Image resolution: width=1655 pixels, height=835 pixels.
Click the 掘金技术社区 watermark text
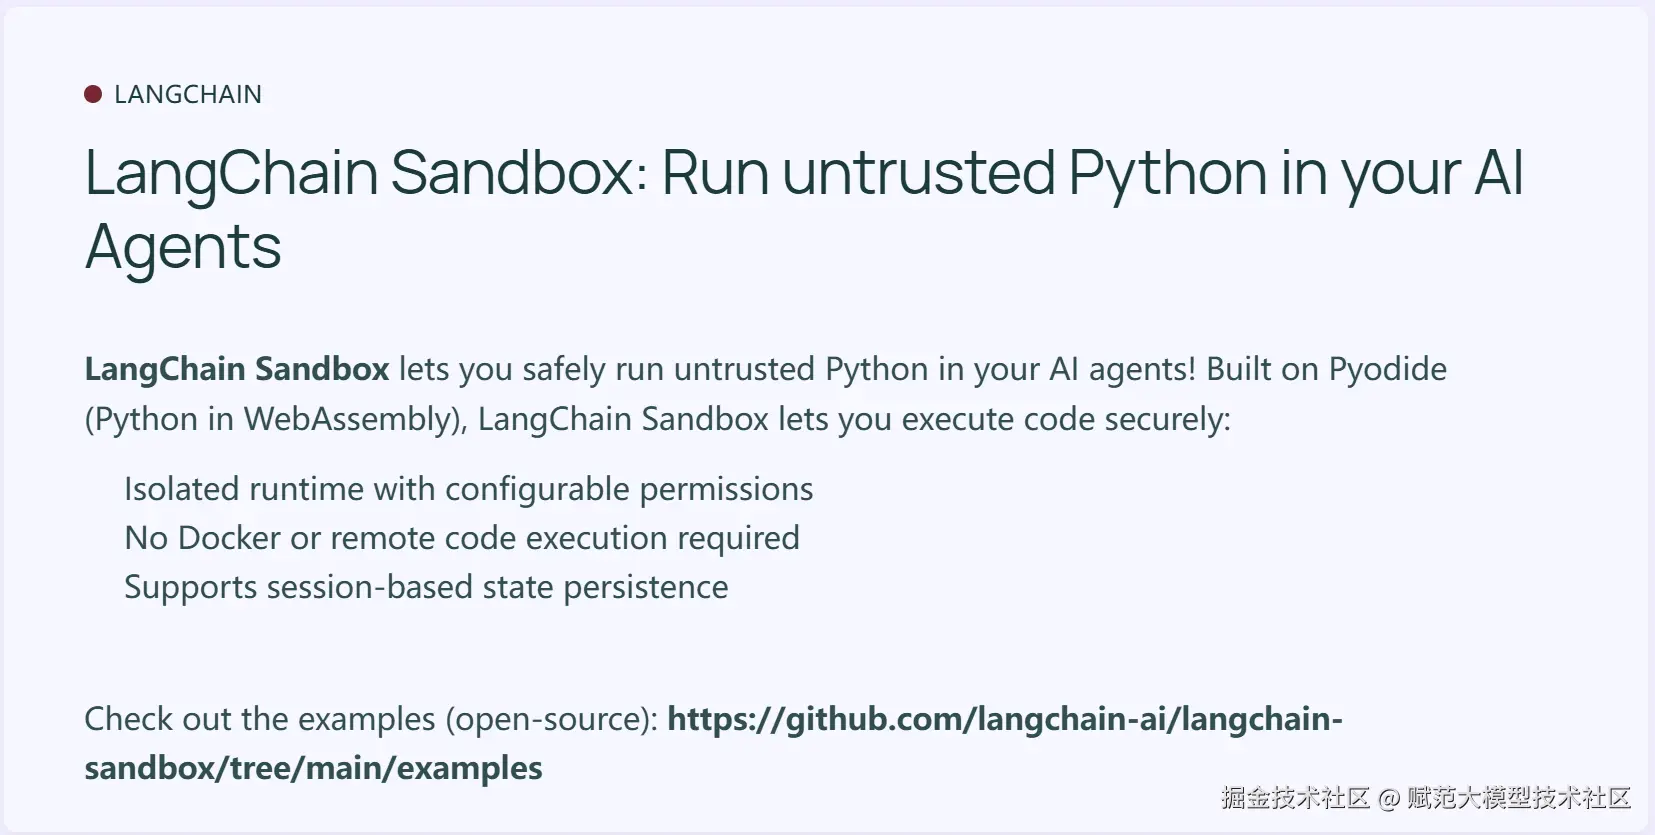1295,798
